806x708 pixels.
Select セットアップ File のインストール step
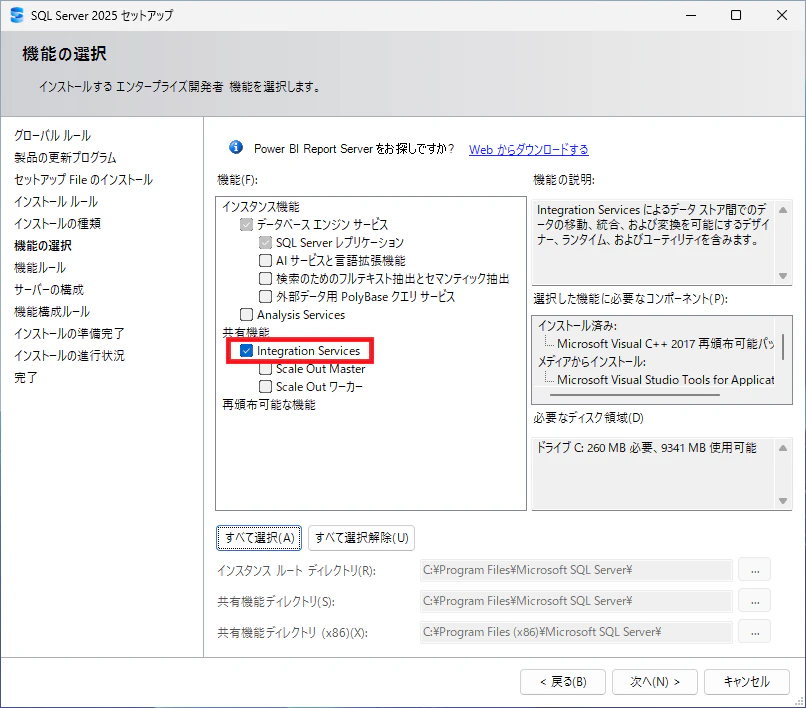click(x=83, y=180)
